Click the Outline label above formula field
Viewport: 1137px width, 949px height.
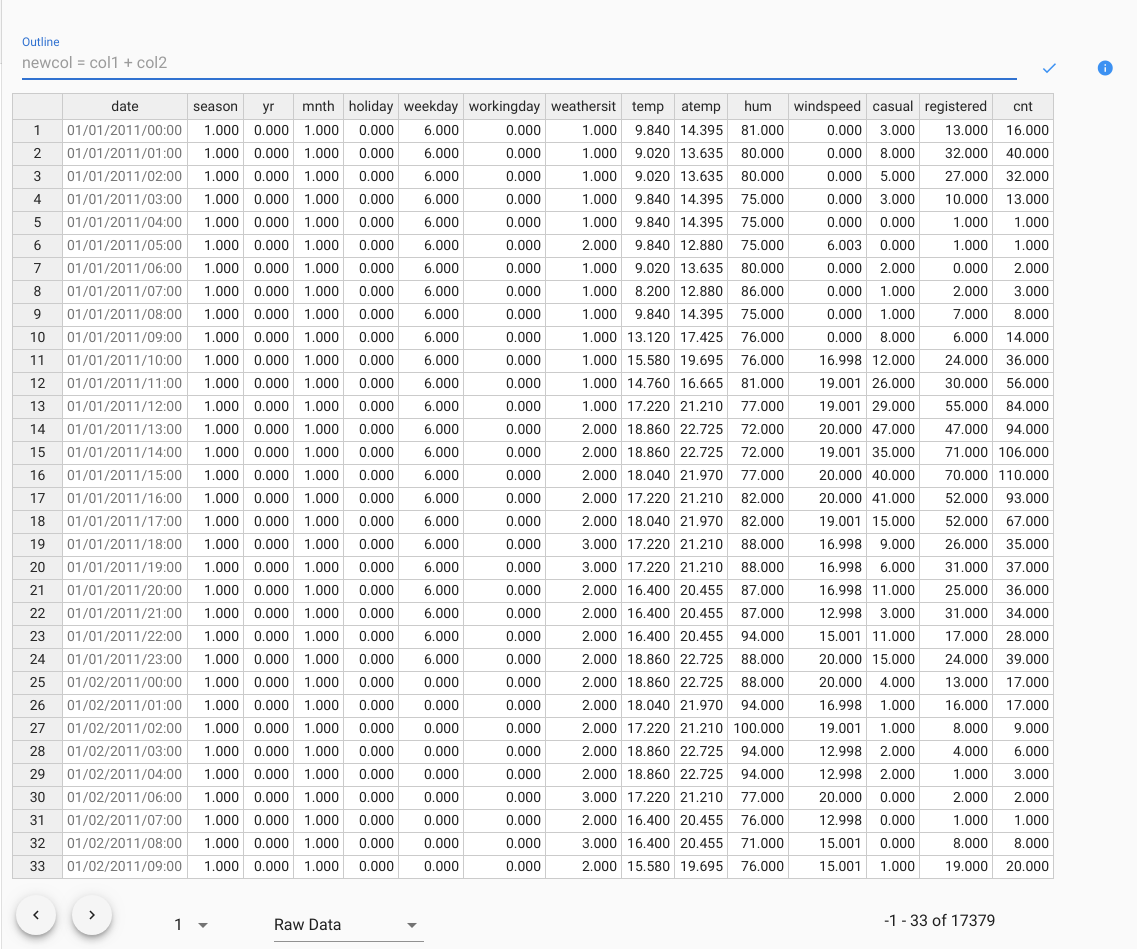pos(41,42)
